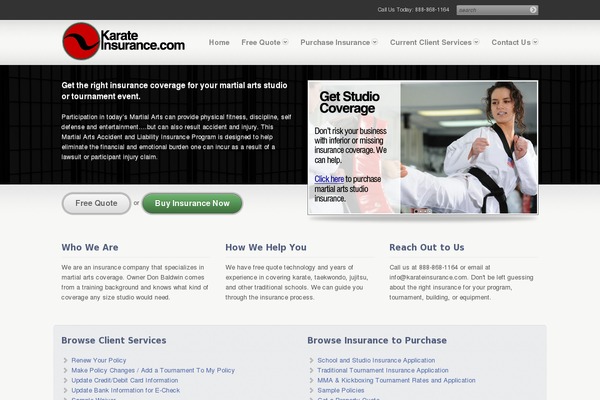
Task: Expand the Free Quote dropdown arrow
Action: click(285, 42)
